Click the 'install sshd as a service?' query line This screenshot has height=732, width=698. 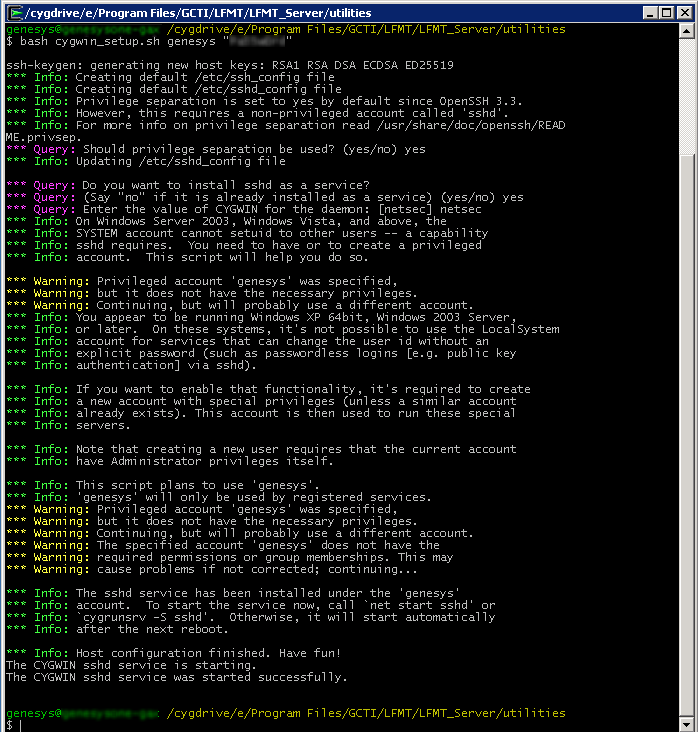click(x=188, y=185)
